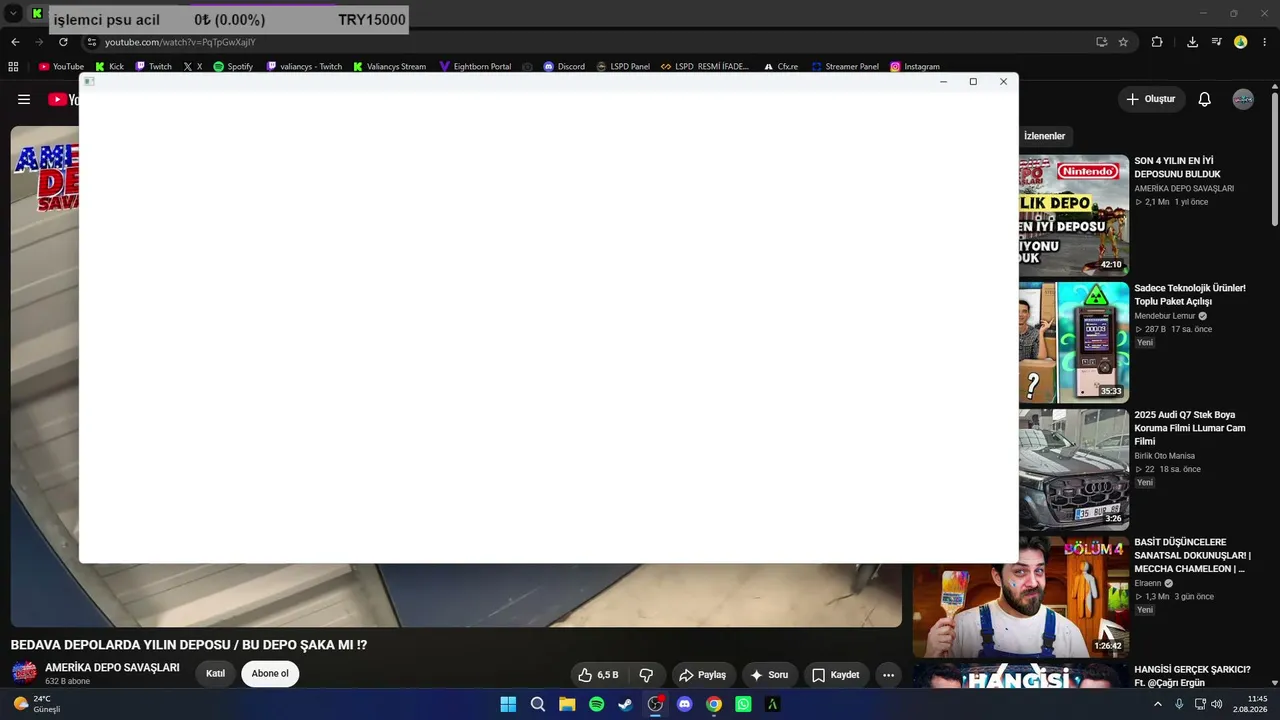The width and height of the screenshot is (1280, 720).
Task: Dislike the video
Action: coord(646,675)
